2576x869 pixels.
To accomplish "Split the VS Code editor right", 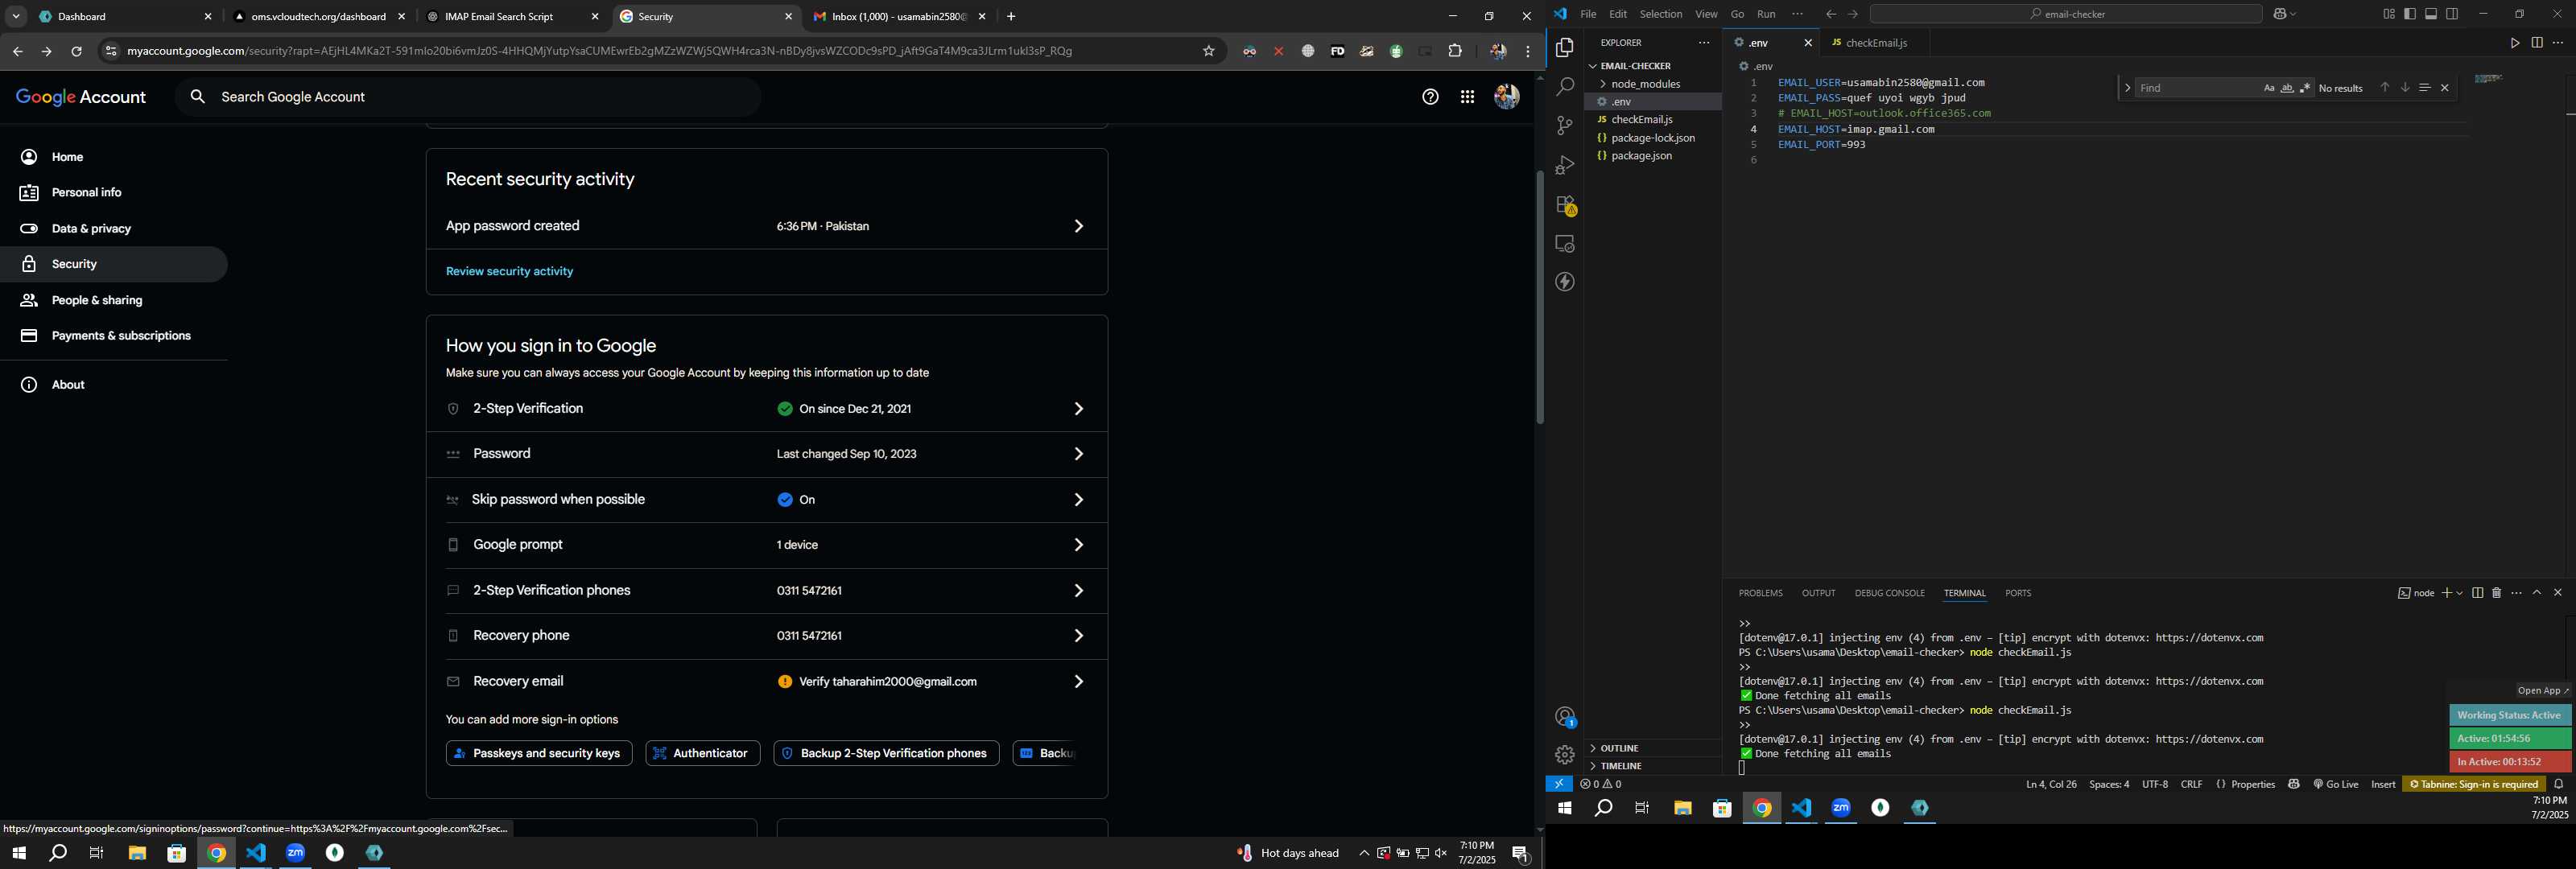I will click(2537, 43).
